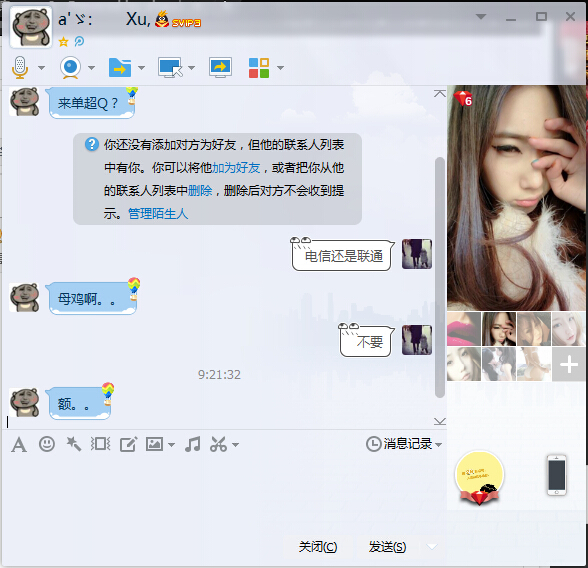Click the music note icon
The height and width of the screenshot is (568, 588).
tap(193, 444)
